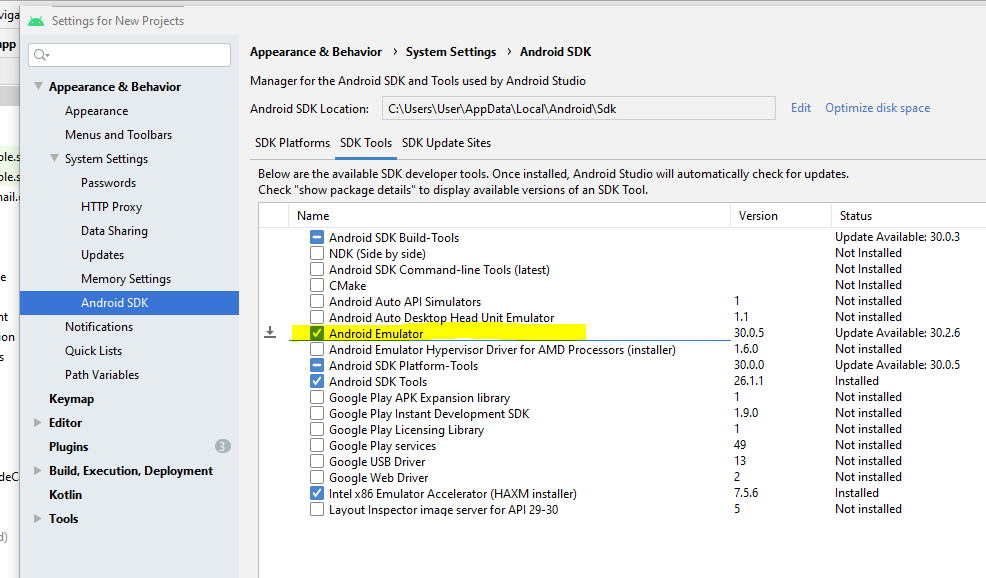Expand the Tools section arrow
Viewport: 986px width, 578px height.
[38, 518]
